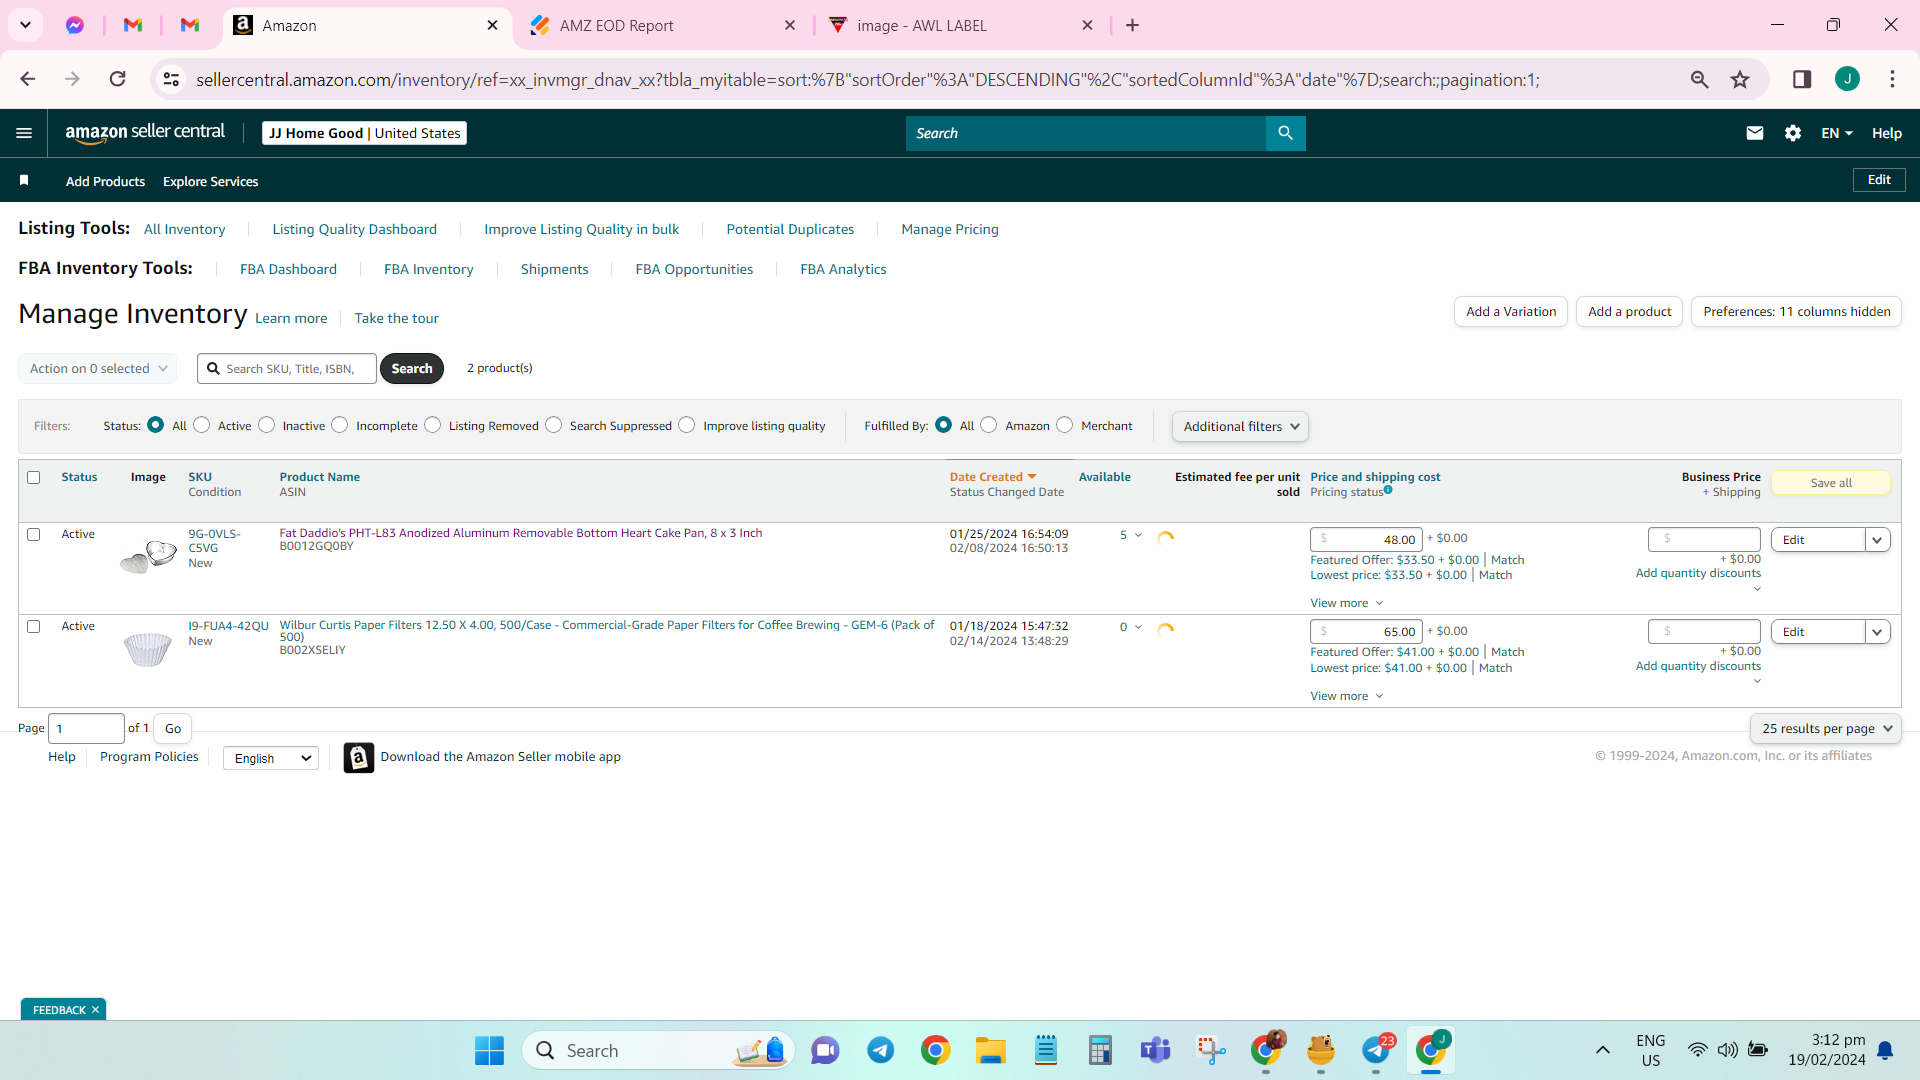Open Manage Pricing listing tool
This screenshot has height=1080, width=1920.
[x=949, y=229]
